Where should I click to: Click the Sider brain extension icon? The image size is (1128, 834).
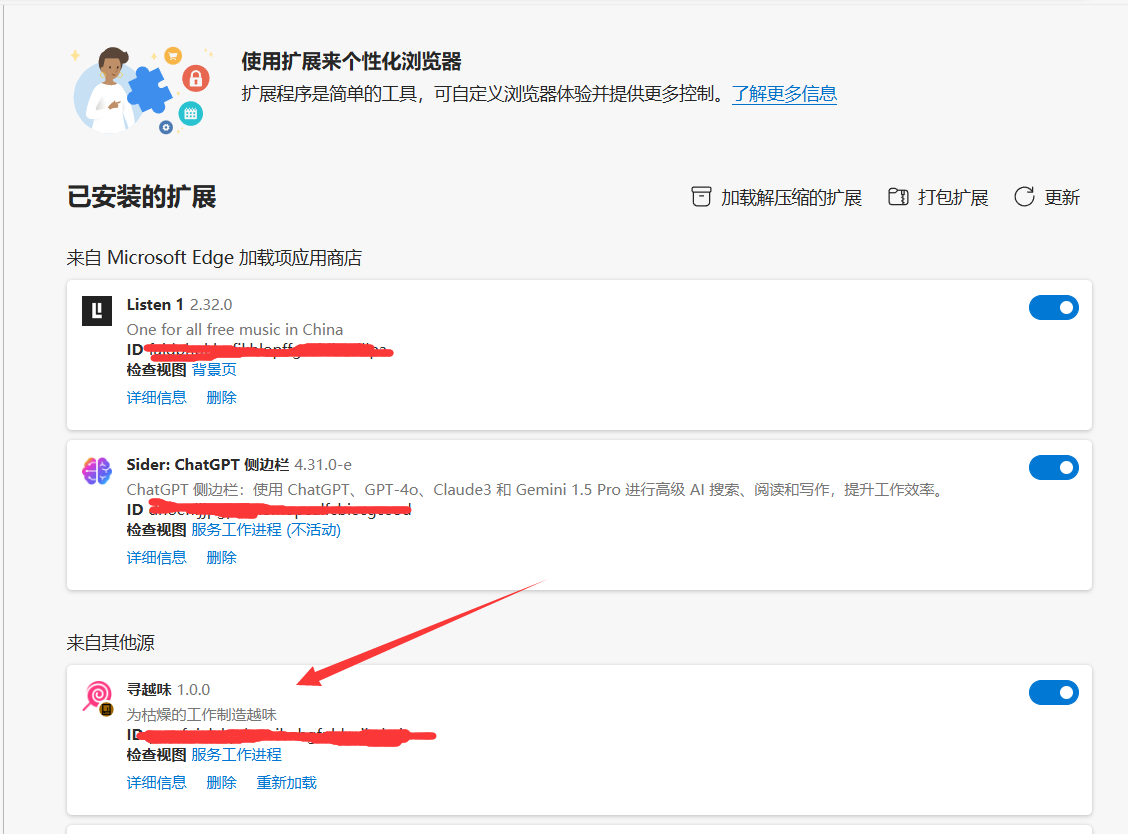[97, 471]
